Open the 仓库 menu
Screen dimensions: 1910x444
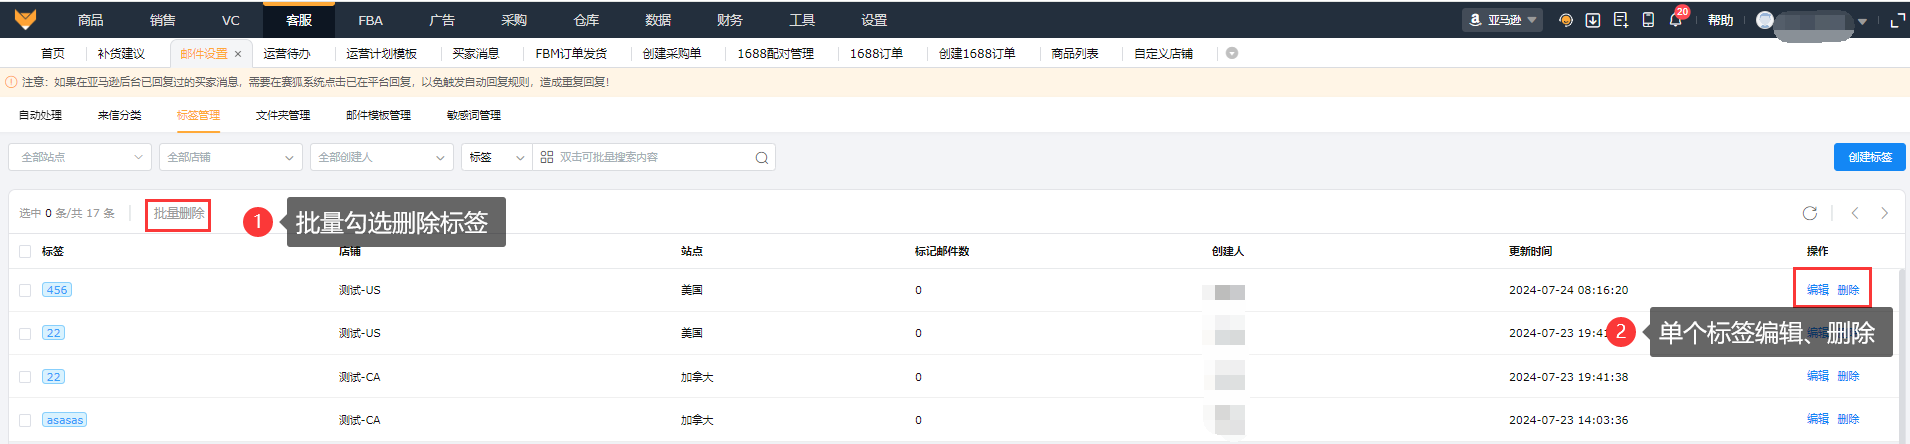(586, 20)
